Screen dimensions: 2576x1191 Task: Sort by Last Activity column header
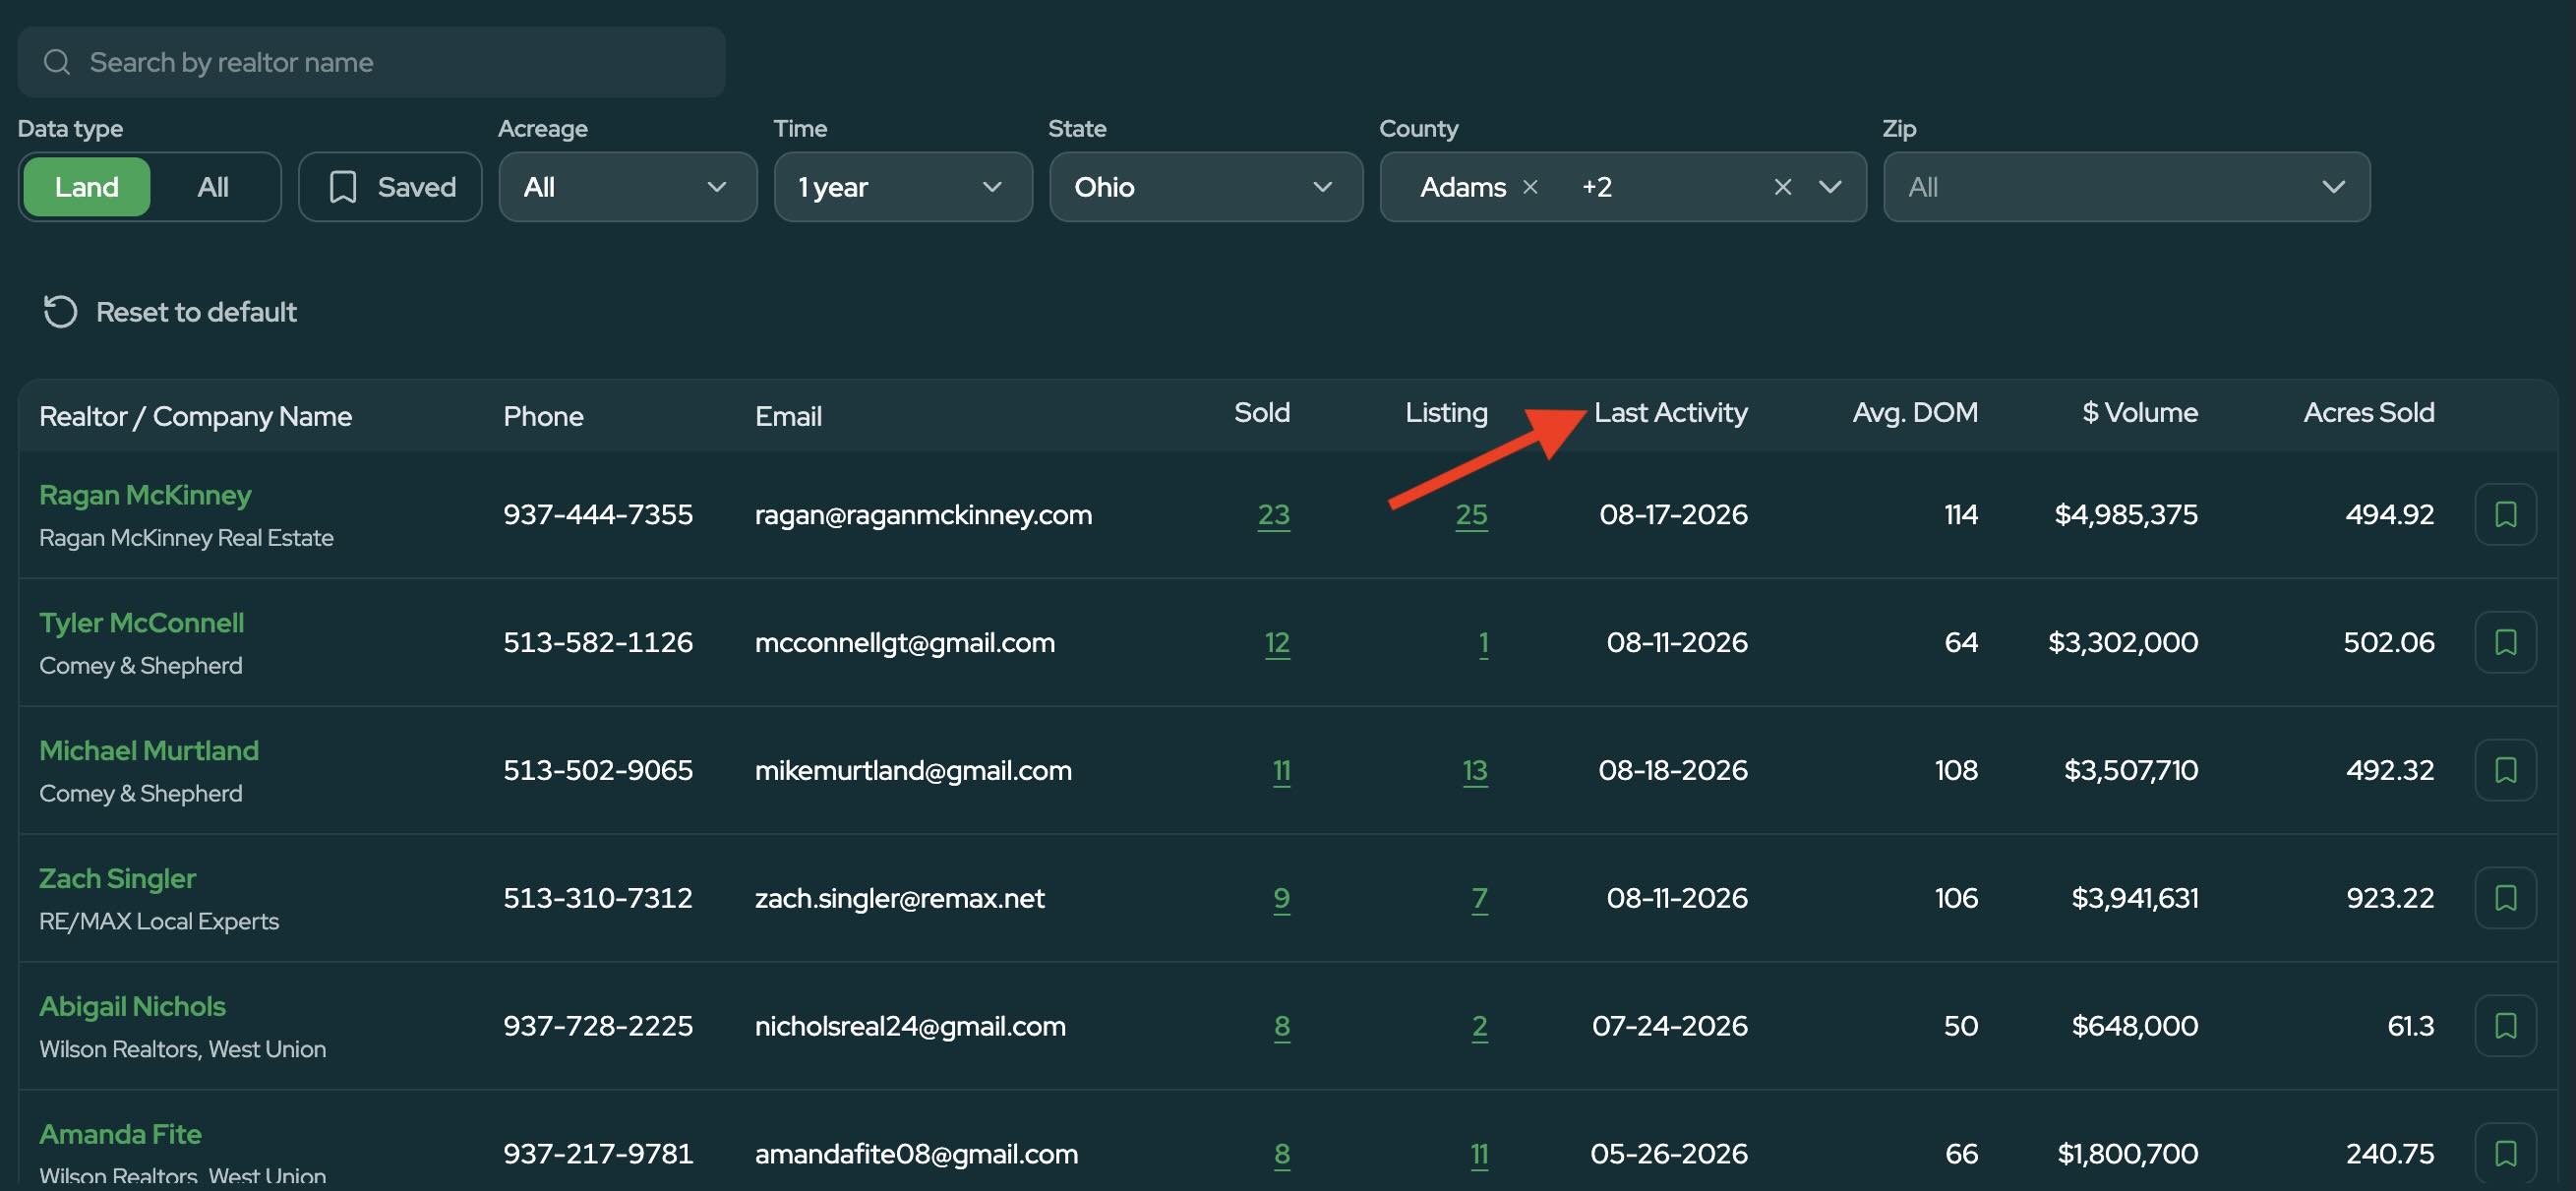click(x=1670, y=413)
